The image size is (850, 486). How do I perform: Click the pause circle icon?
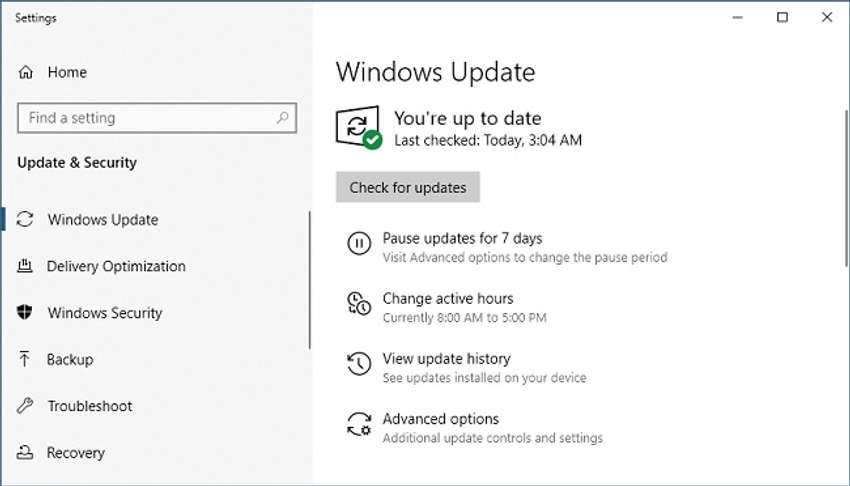359,243
